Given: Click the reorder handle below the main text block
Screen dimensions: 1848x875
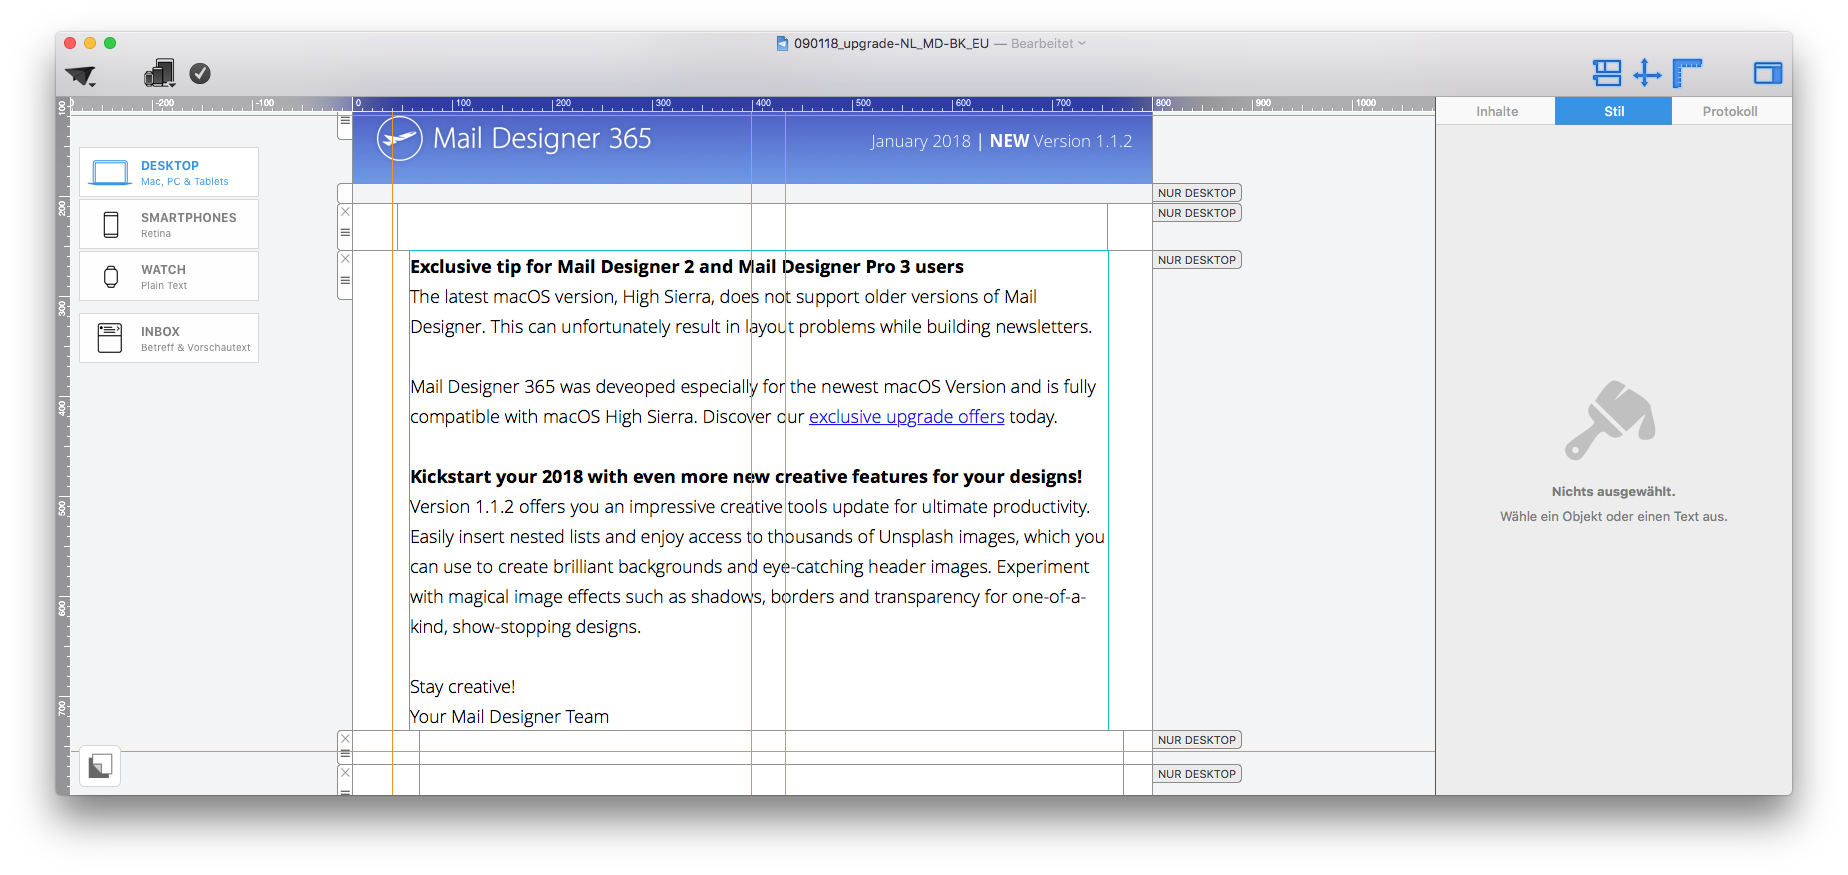Looking at the screenshot, I should tap(345, 754).
